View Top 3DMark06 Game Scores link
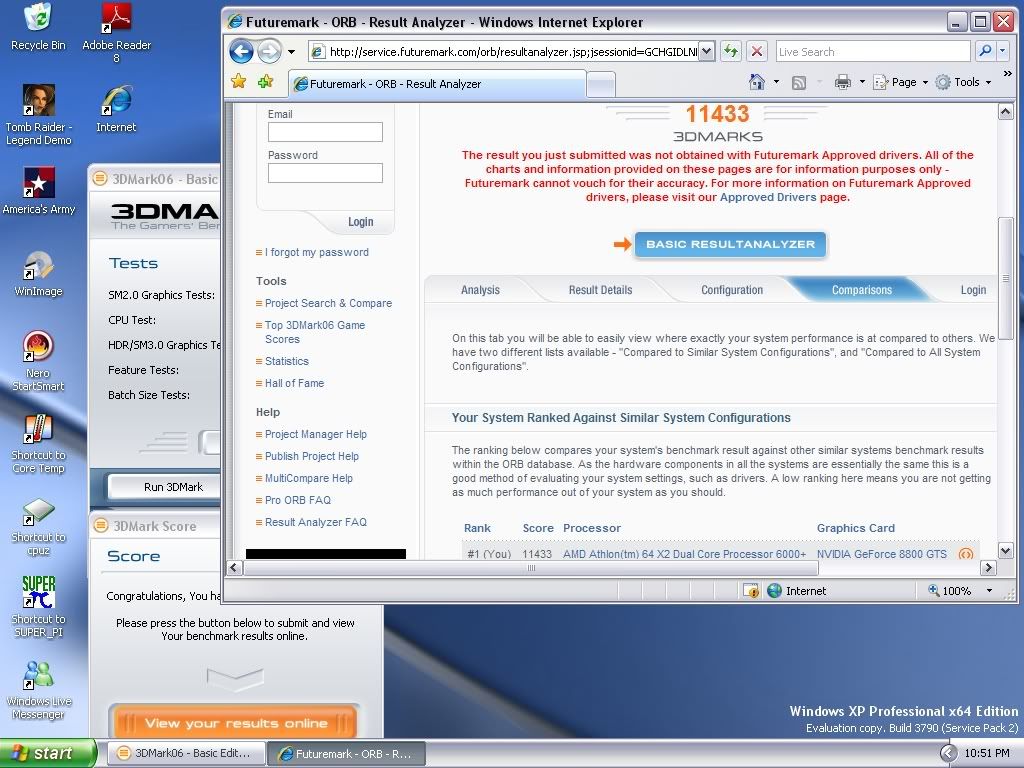The width and height of the screenshot is (1024, 768). pos(315,332)
